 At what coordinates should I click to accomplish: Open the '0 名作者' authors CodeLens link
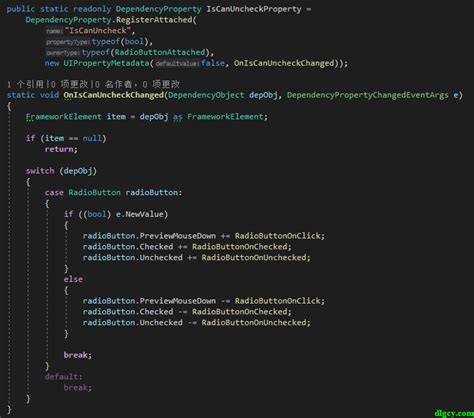(114, 84)
